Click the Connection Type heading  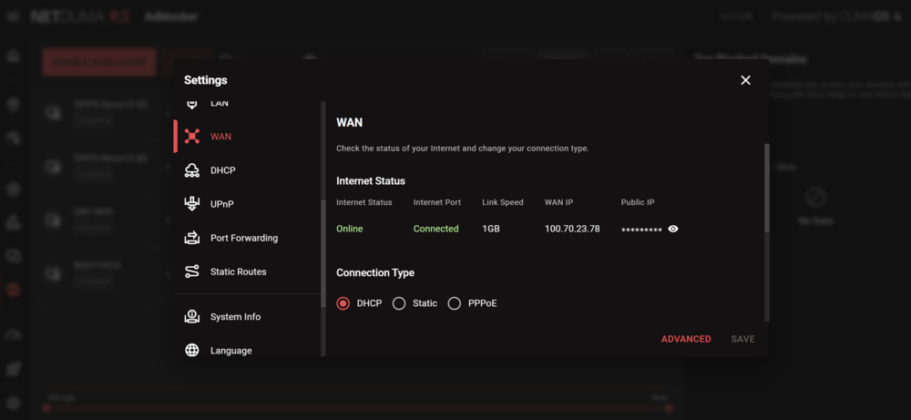(375, 272)
